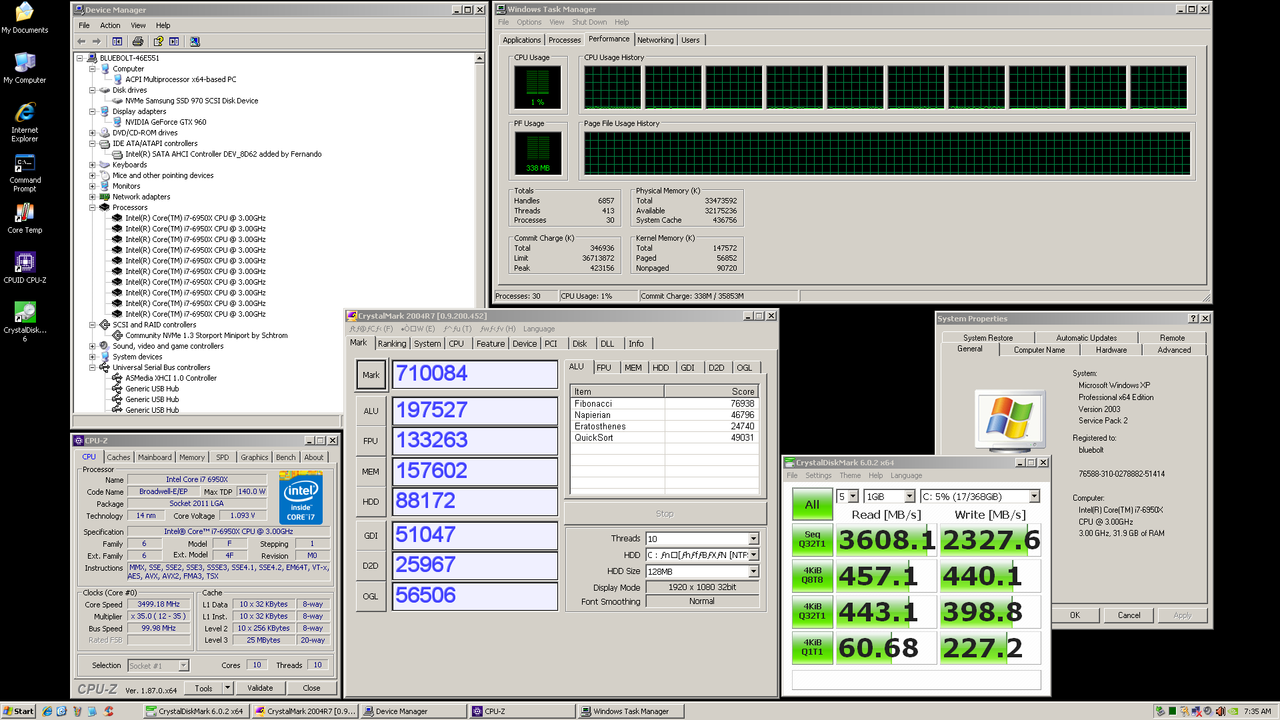Switch to the Hardware tab in System Properties
Screen dimensions: 1280x720
click(x=1113, y=349)
